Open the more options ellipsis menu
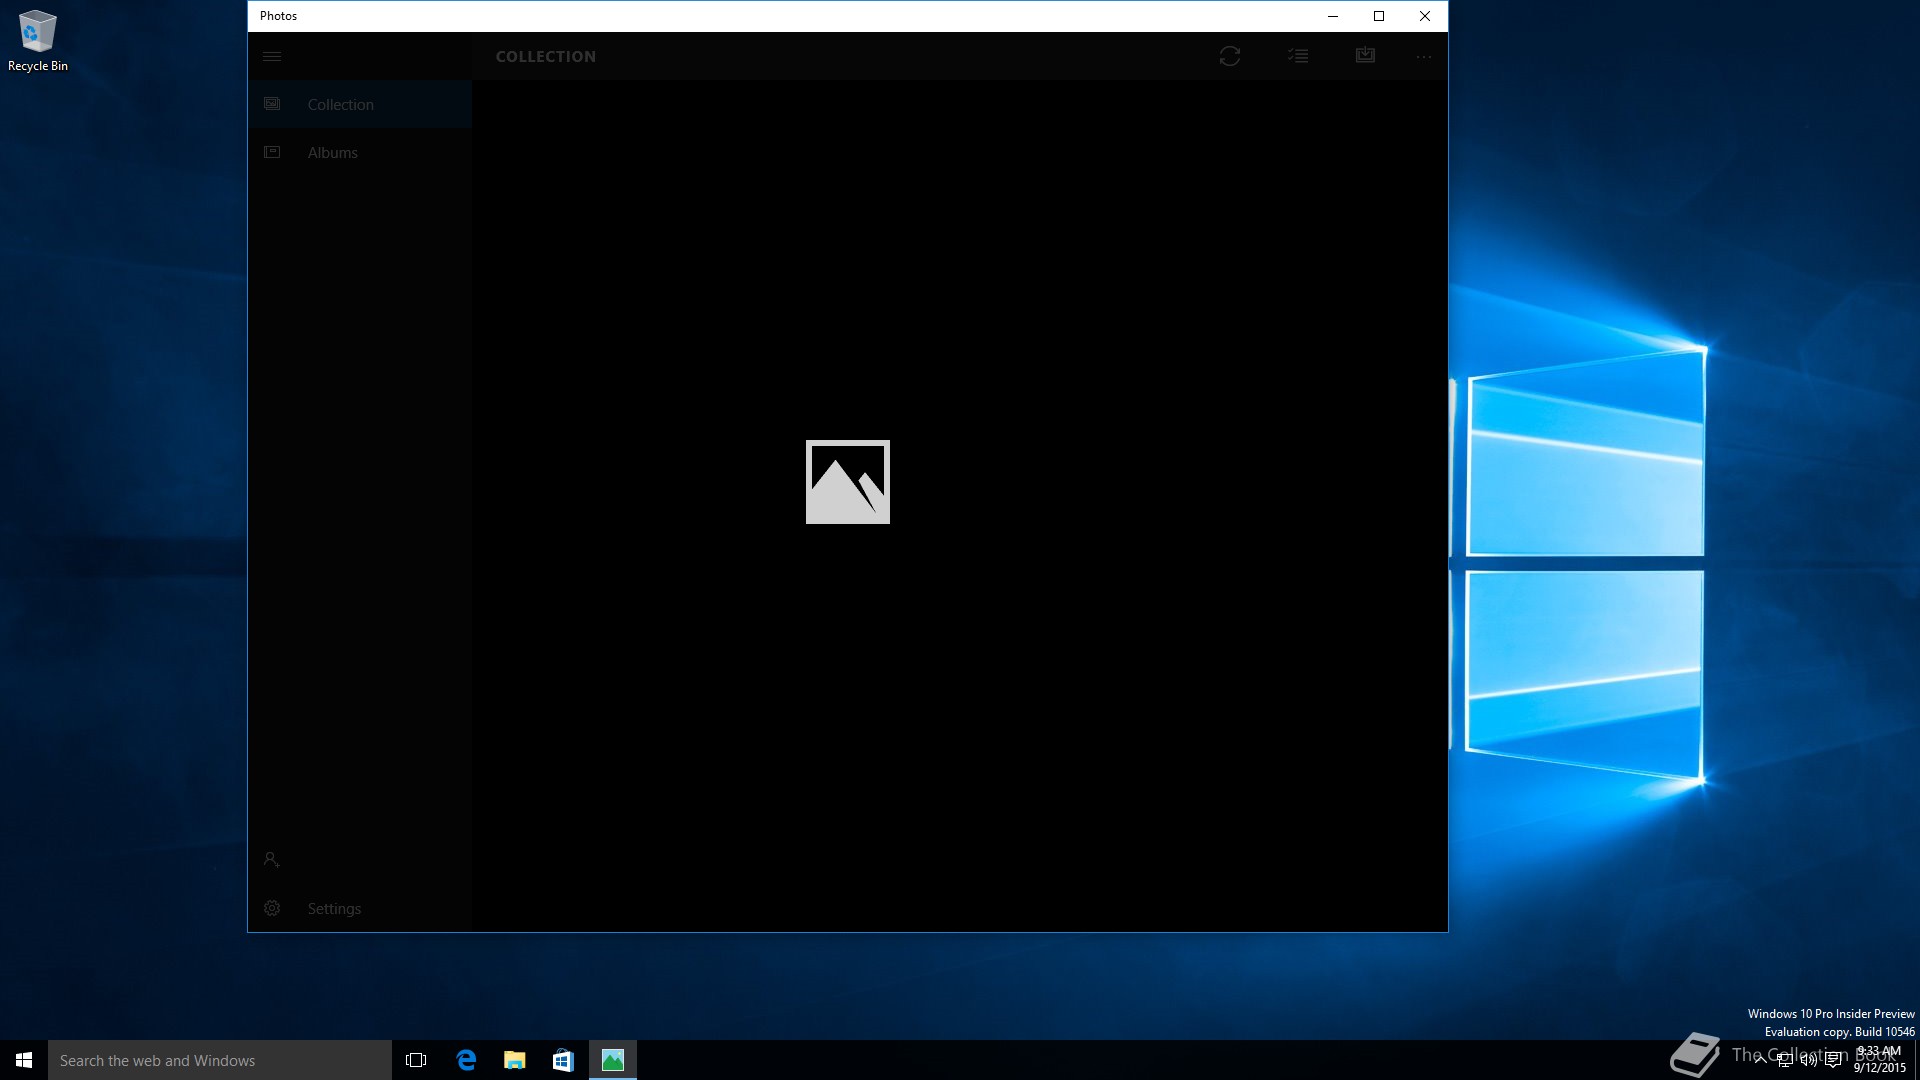 pos(1424,57)
